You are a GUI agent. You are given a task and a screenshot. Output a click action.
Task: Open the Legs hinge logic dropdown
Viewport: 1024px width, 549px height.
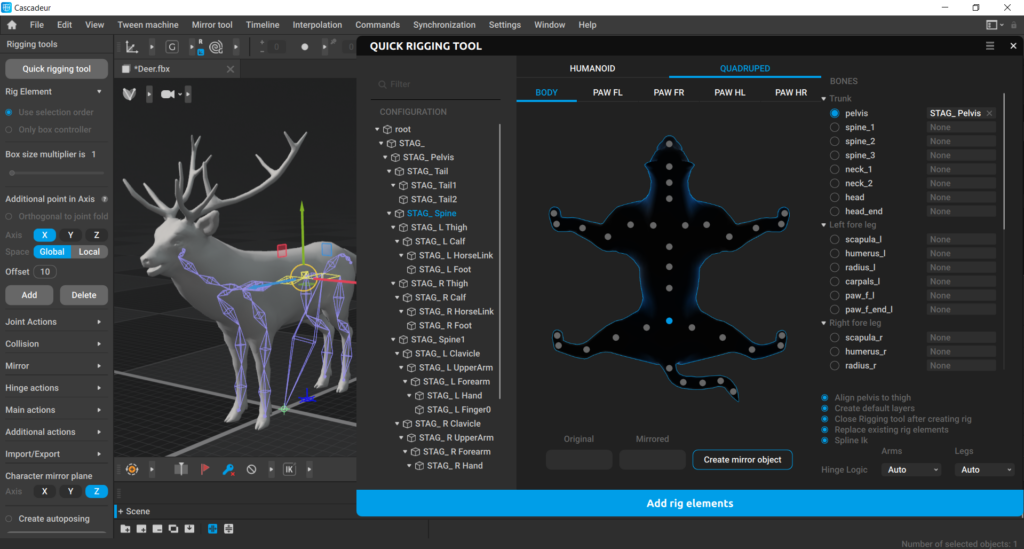click(983, 470)
